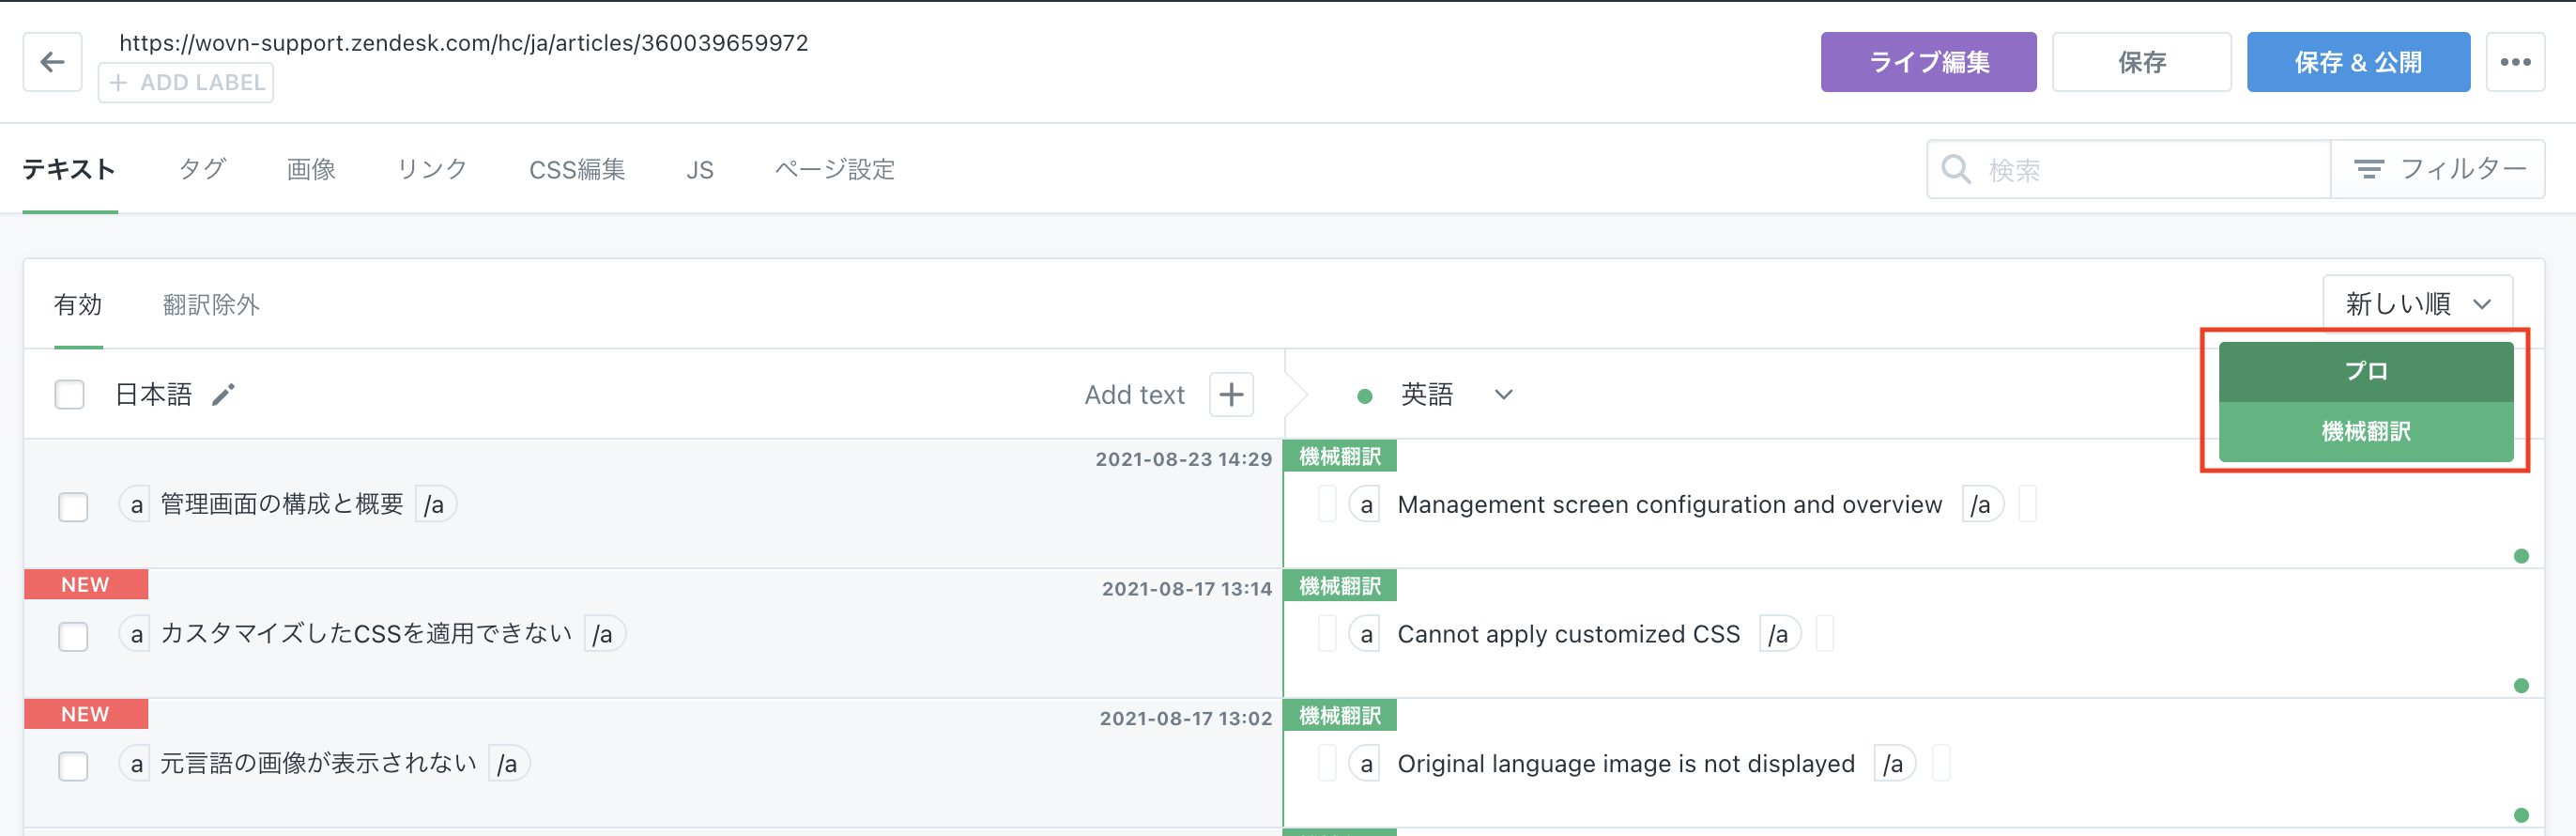
Task: Select プロ translation option
Action: pos(2365,372)
